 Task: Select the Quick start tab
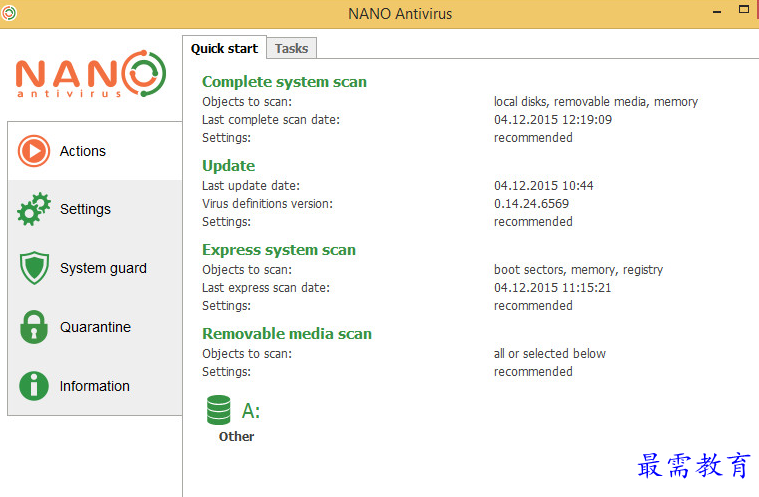[x=225, y=48]
